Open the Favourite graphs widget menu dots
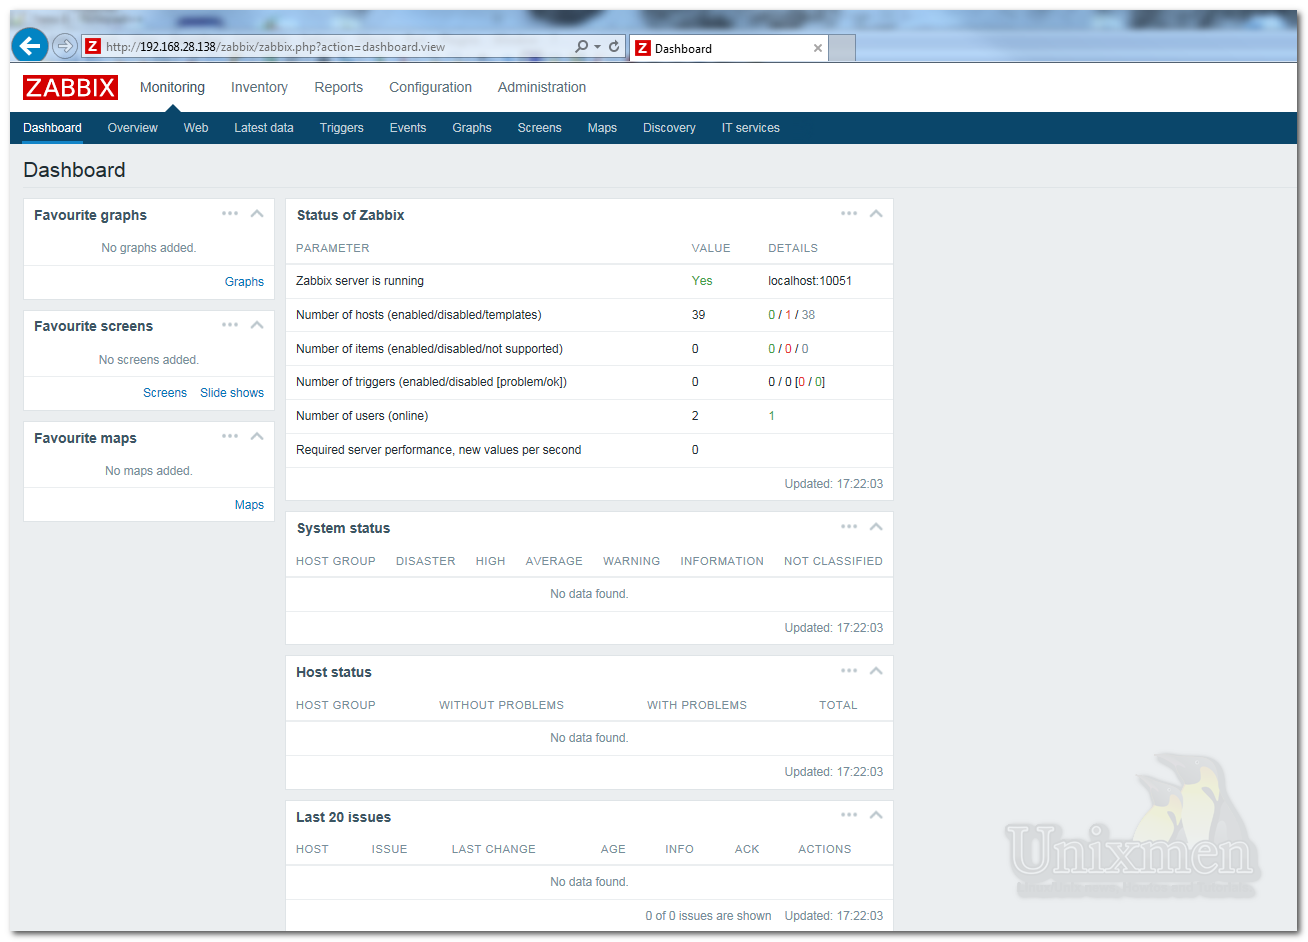This screenshot has width=1308, height=942. pyautogui.click(x=230, y=213)
